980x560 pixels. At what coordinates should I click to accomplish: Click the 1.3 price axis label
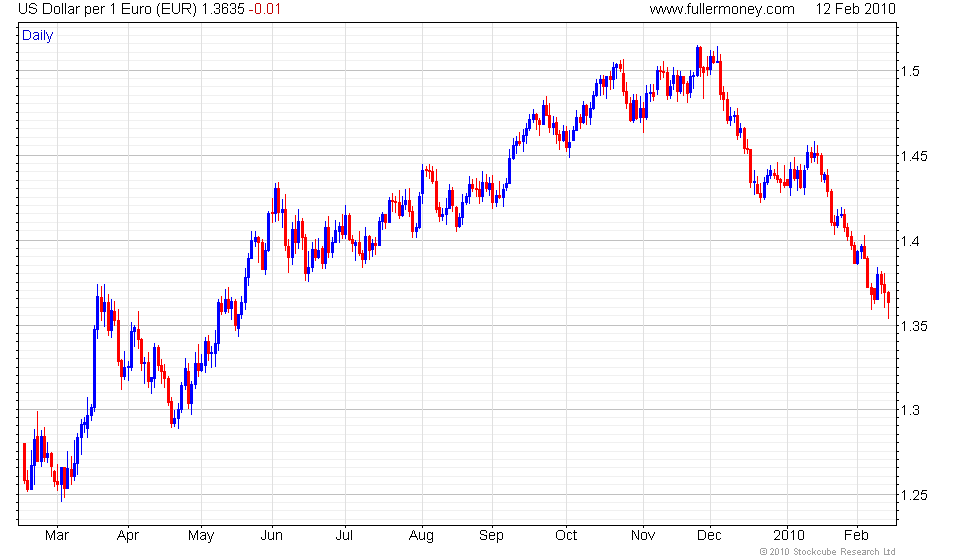[x=910, y=411]
